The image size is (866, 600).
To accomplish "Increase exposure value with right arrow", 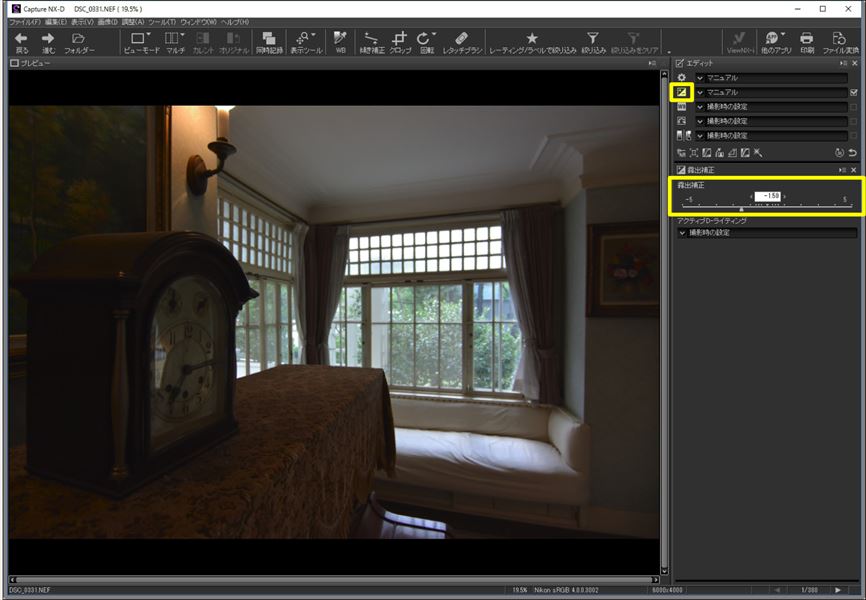I will tap(784, 197).
